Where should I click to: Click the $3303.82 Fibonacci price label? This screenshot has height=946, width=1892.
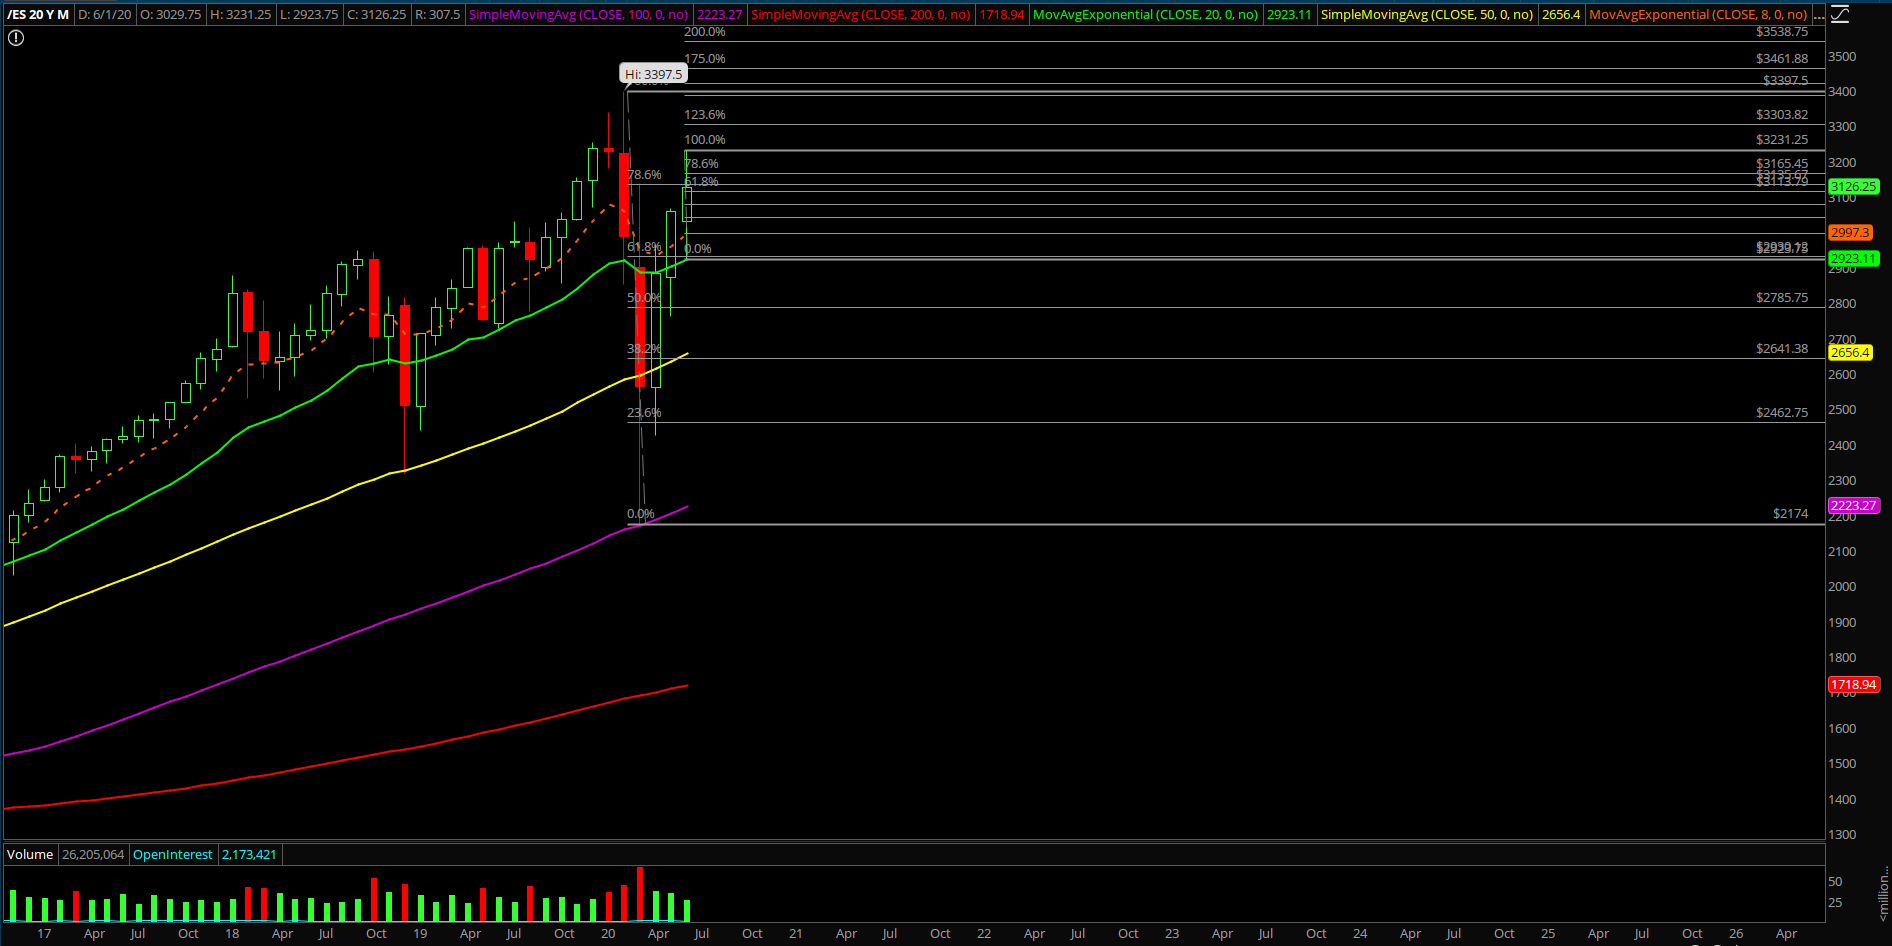1782,115
